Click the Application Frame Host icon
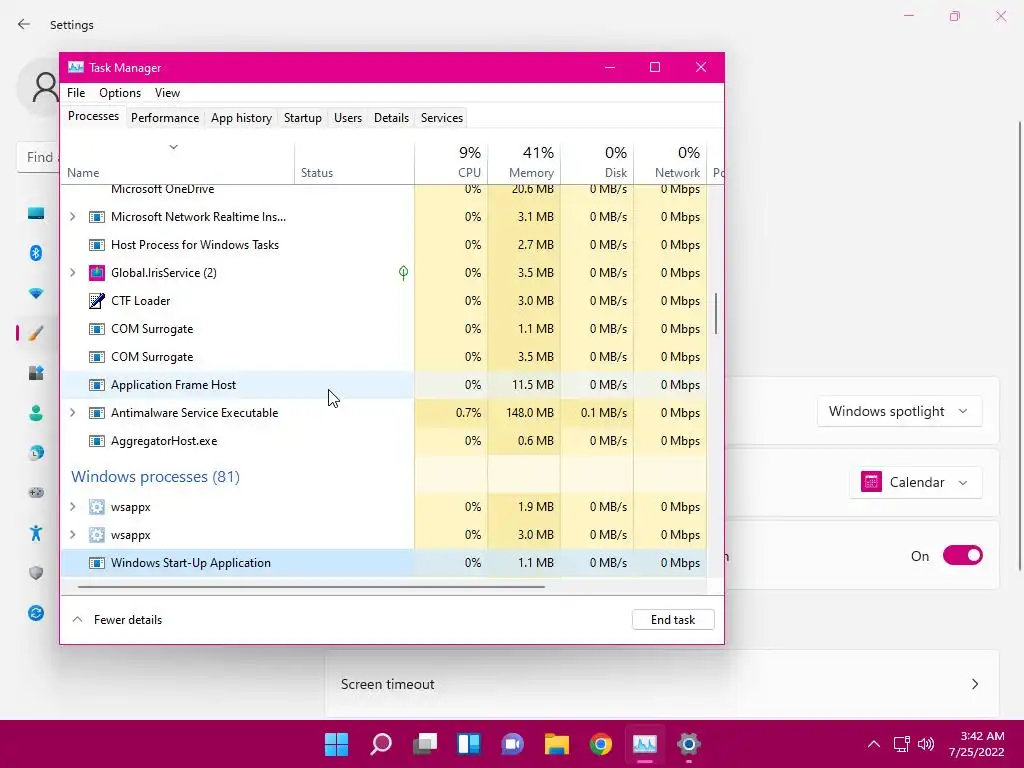The image size is (1024, 768). 97,385
